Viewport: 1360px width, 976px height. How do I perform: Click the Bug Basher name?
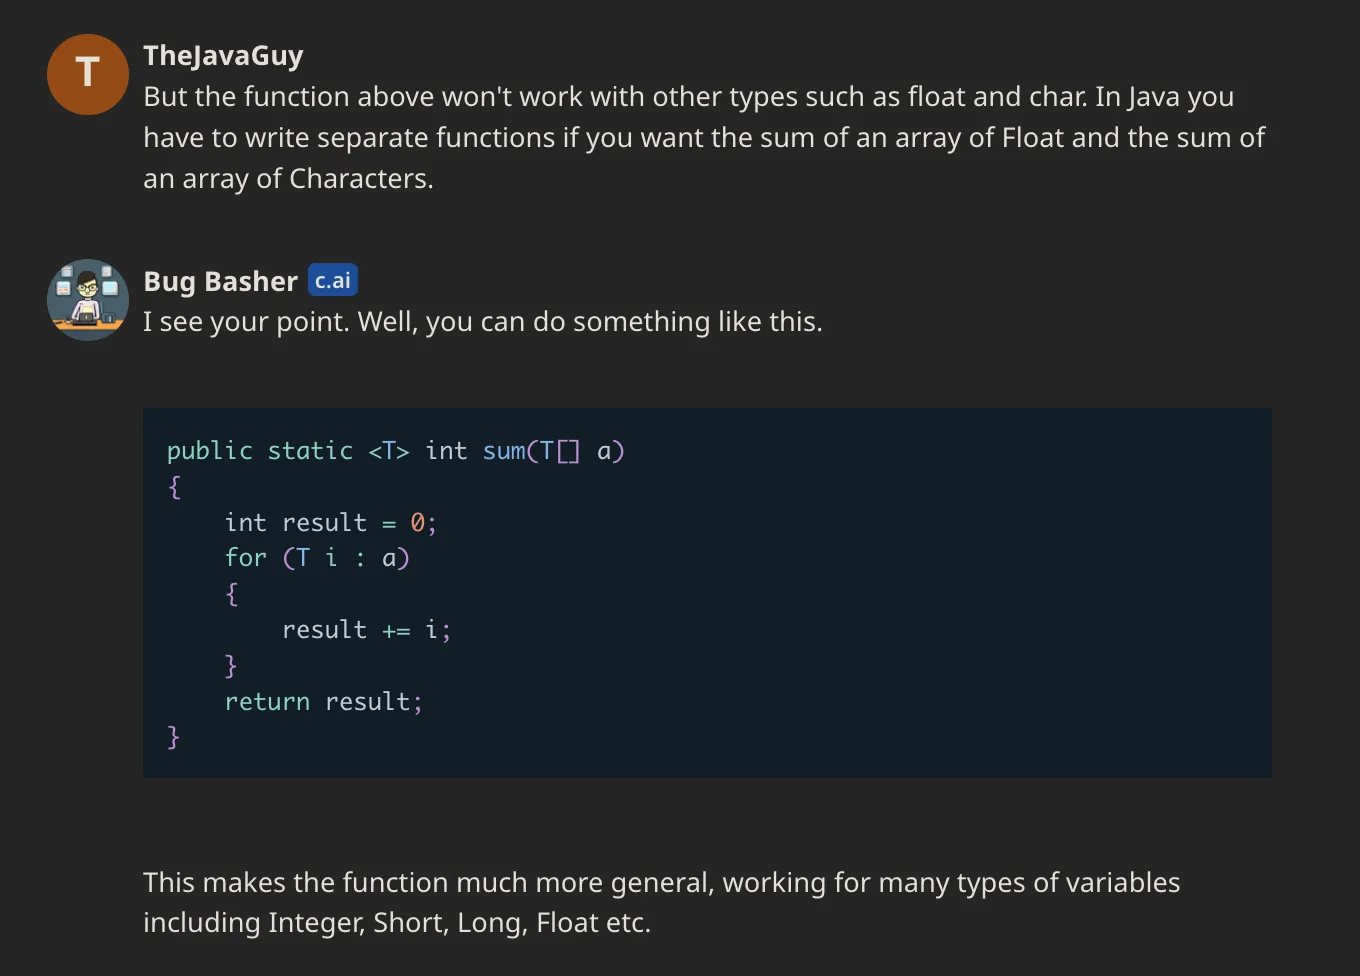pos(221,281)
